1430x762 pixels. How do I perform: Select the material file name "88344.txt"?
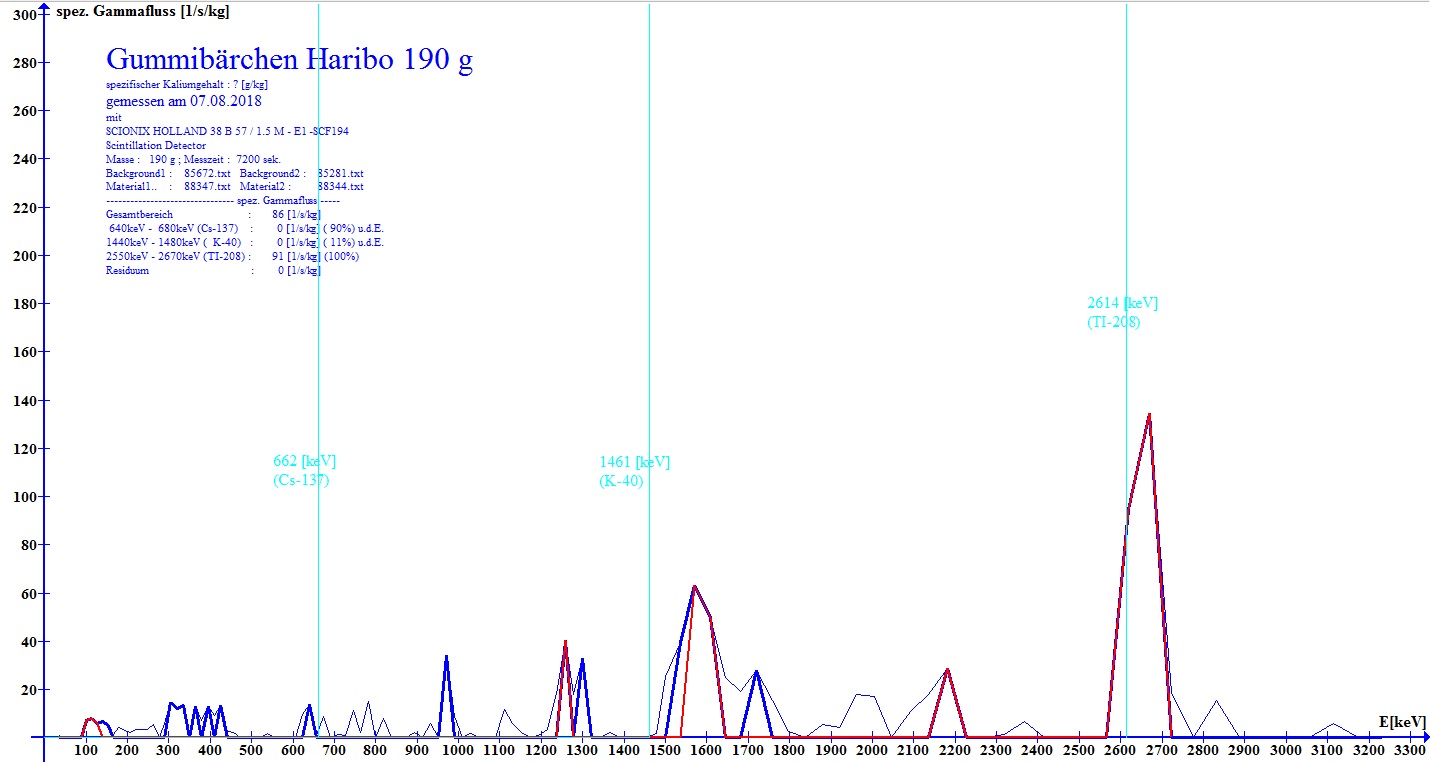pos(340,186)
